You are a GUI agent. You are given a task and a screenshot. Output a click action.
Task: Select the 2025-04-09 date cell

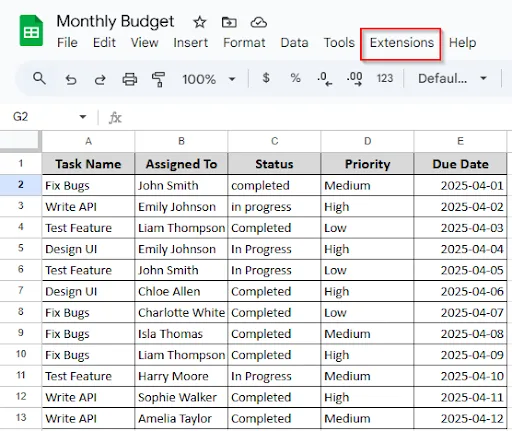pos(460,355)
